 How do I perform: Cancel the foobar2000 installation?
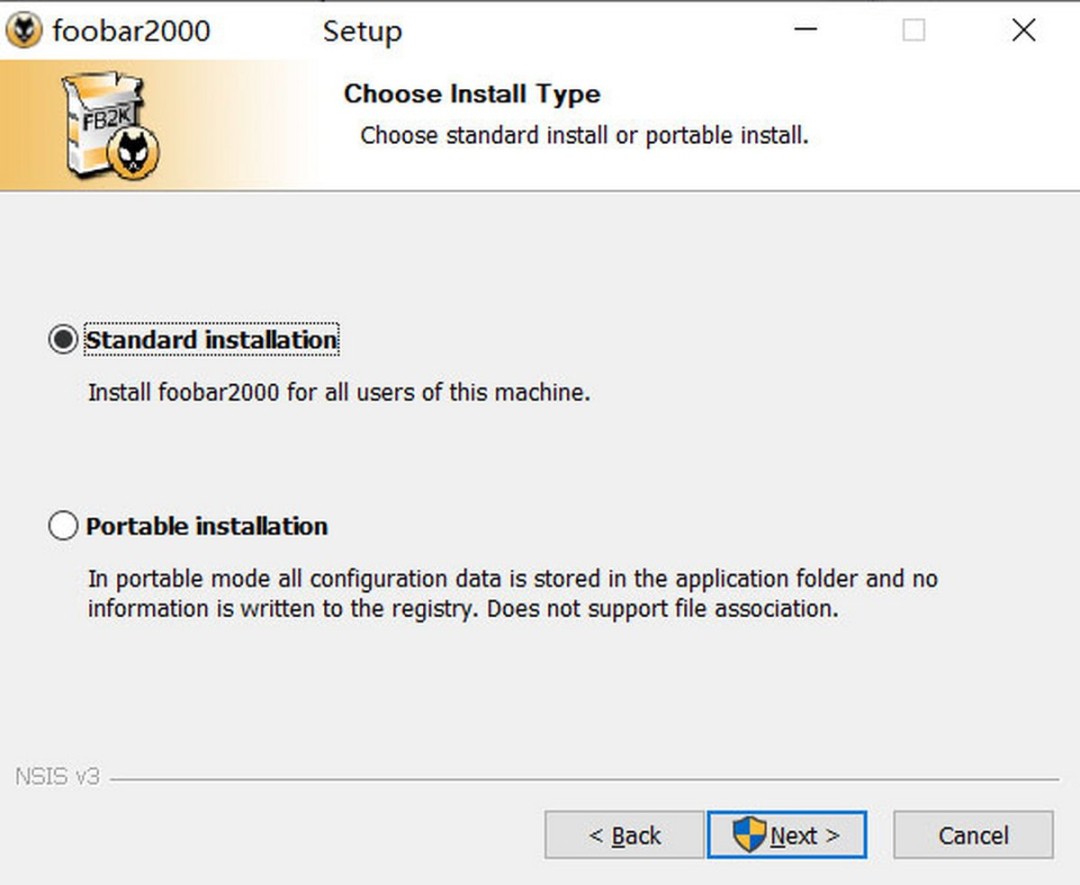point(972,834)
